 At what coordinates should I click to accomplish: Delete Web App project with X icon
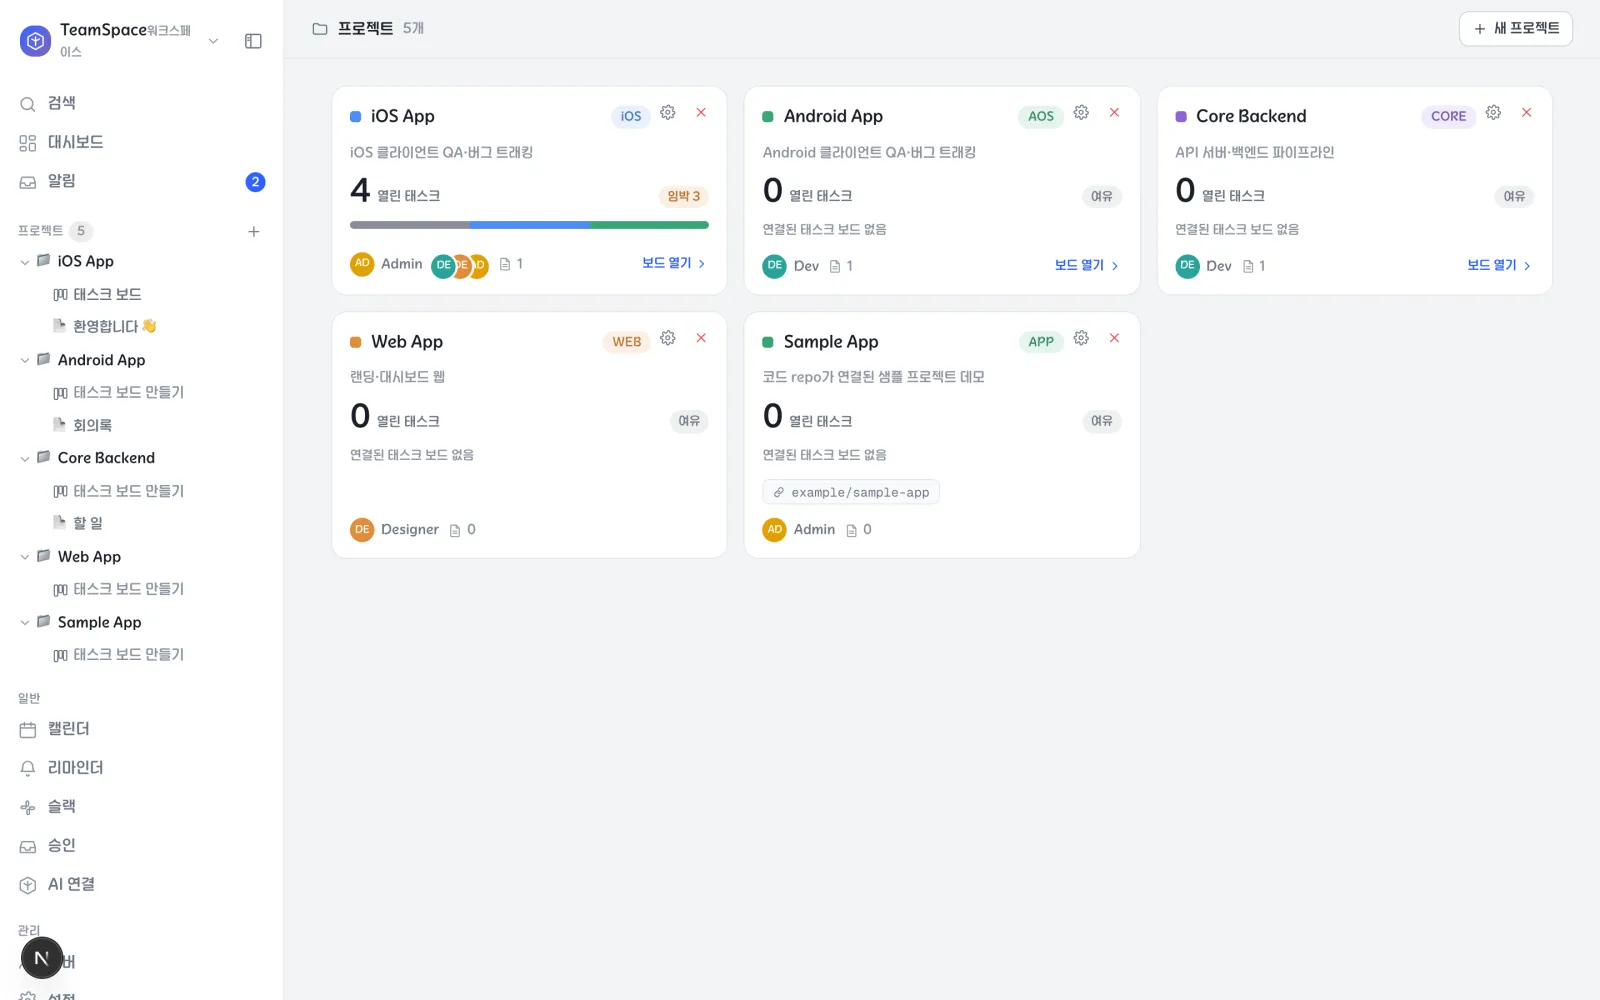tap(701, 338)
